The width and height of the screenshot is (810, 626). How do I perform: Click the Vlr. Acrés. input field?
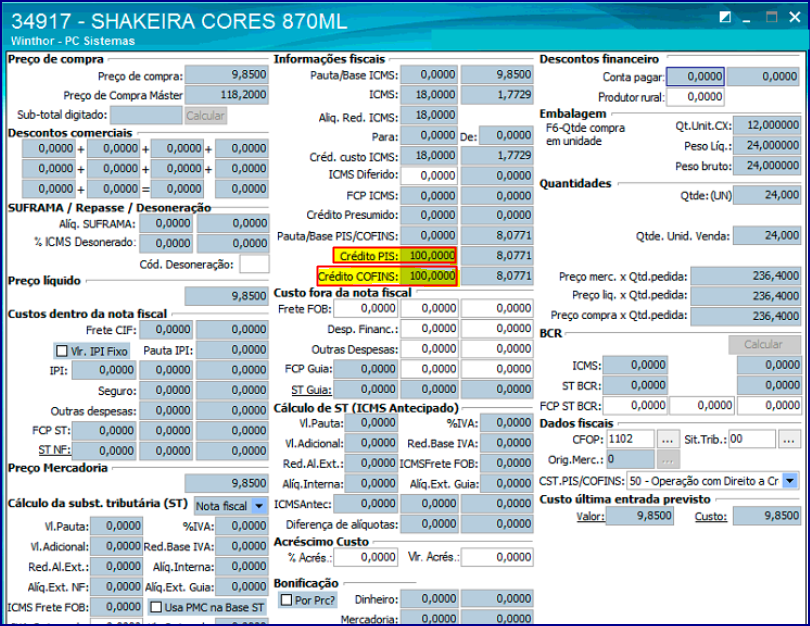pos(497,557)
